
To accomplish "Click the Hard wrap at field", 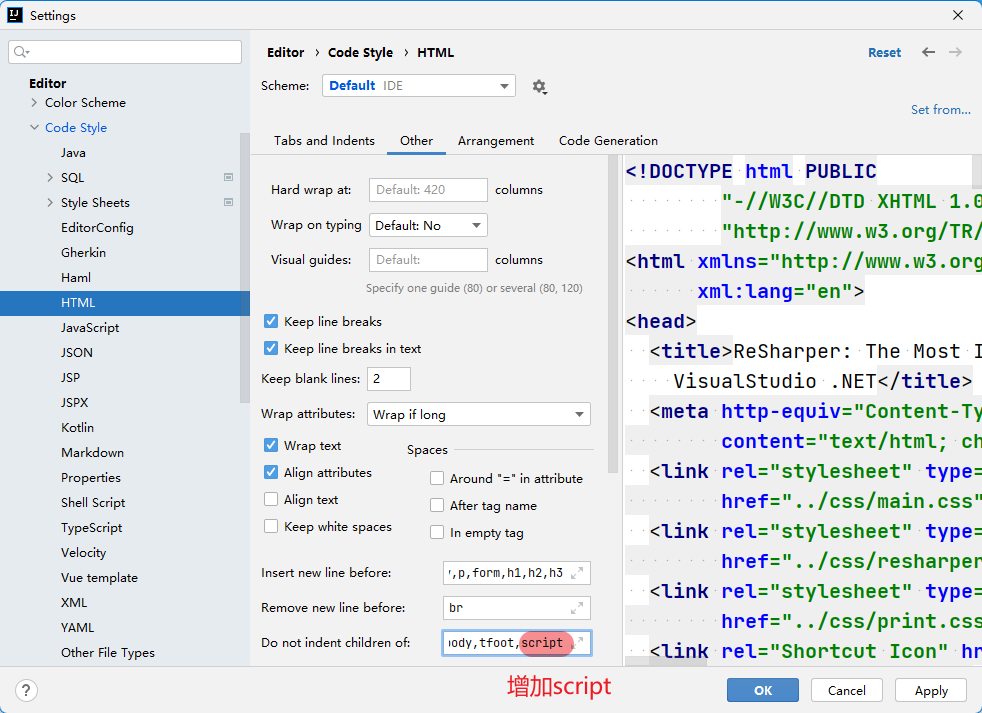I will pyautogui.click(x=428, y=190).
